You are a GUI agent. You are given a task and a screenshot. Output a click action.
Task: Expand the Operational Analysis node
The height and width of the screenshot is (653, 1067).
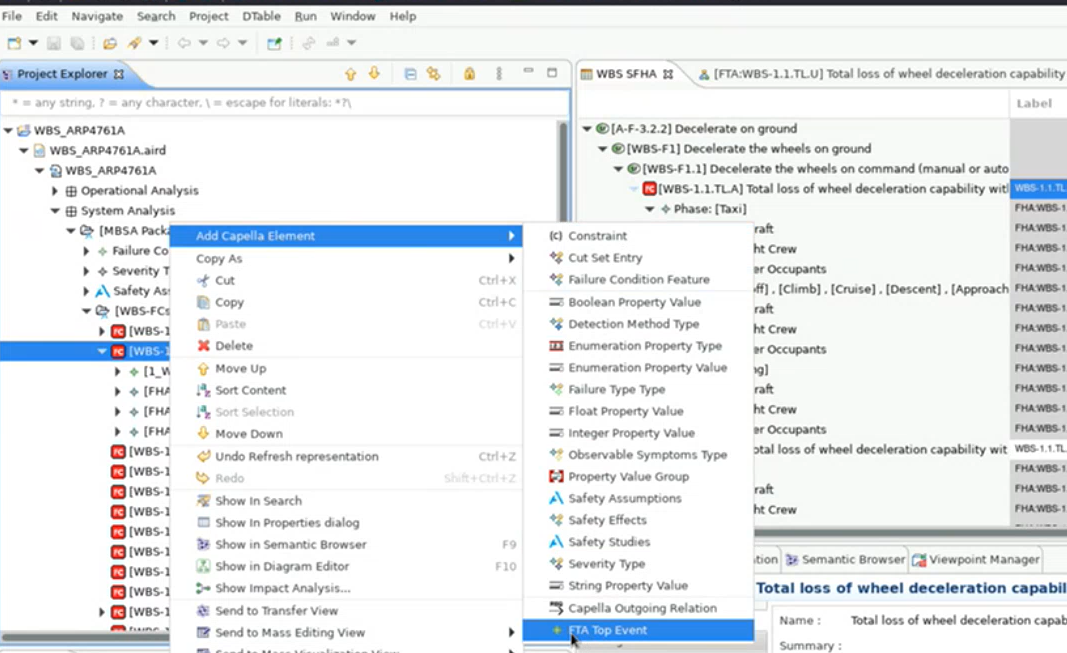55,190
